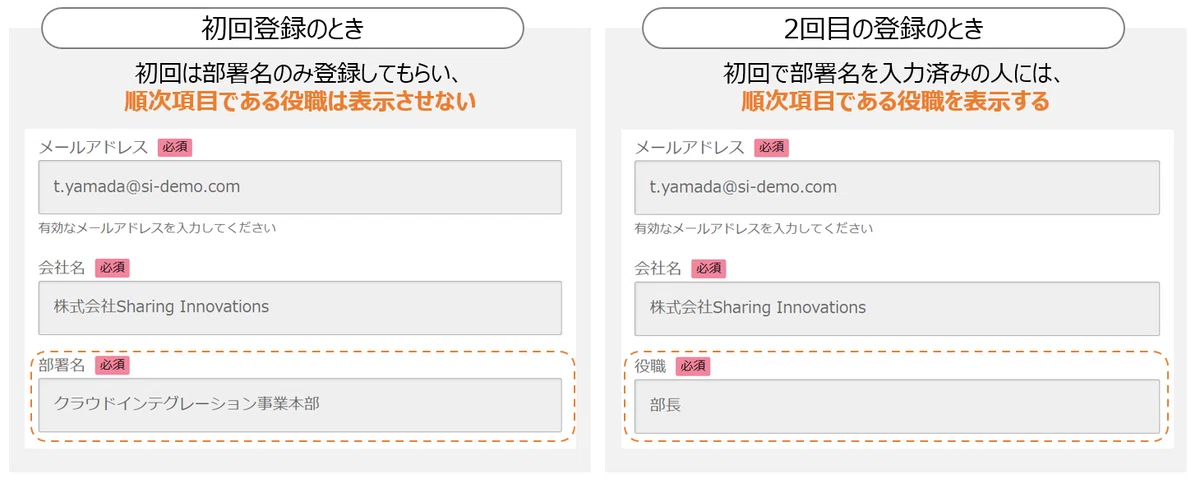Click orange text 順次項目である役職は表示させない

(300, 101)
